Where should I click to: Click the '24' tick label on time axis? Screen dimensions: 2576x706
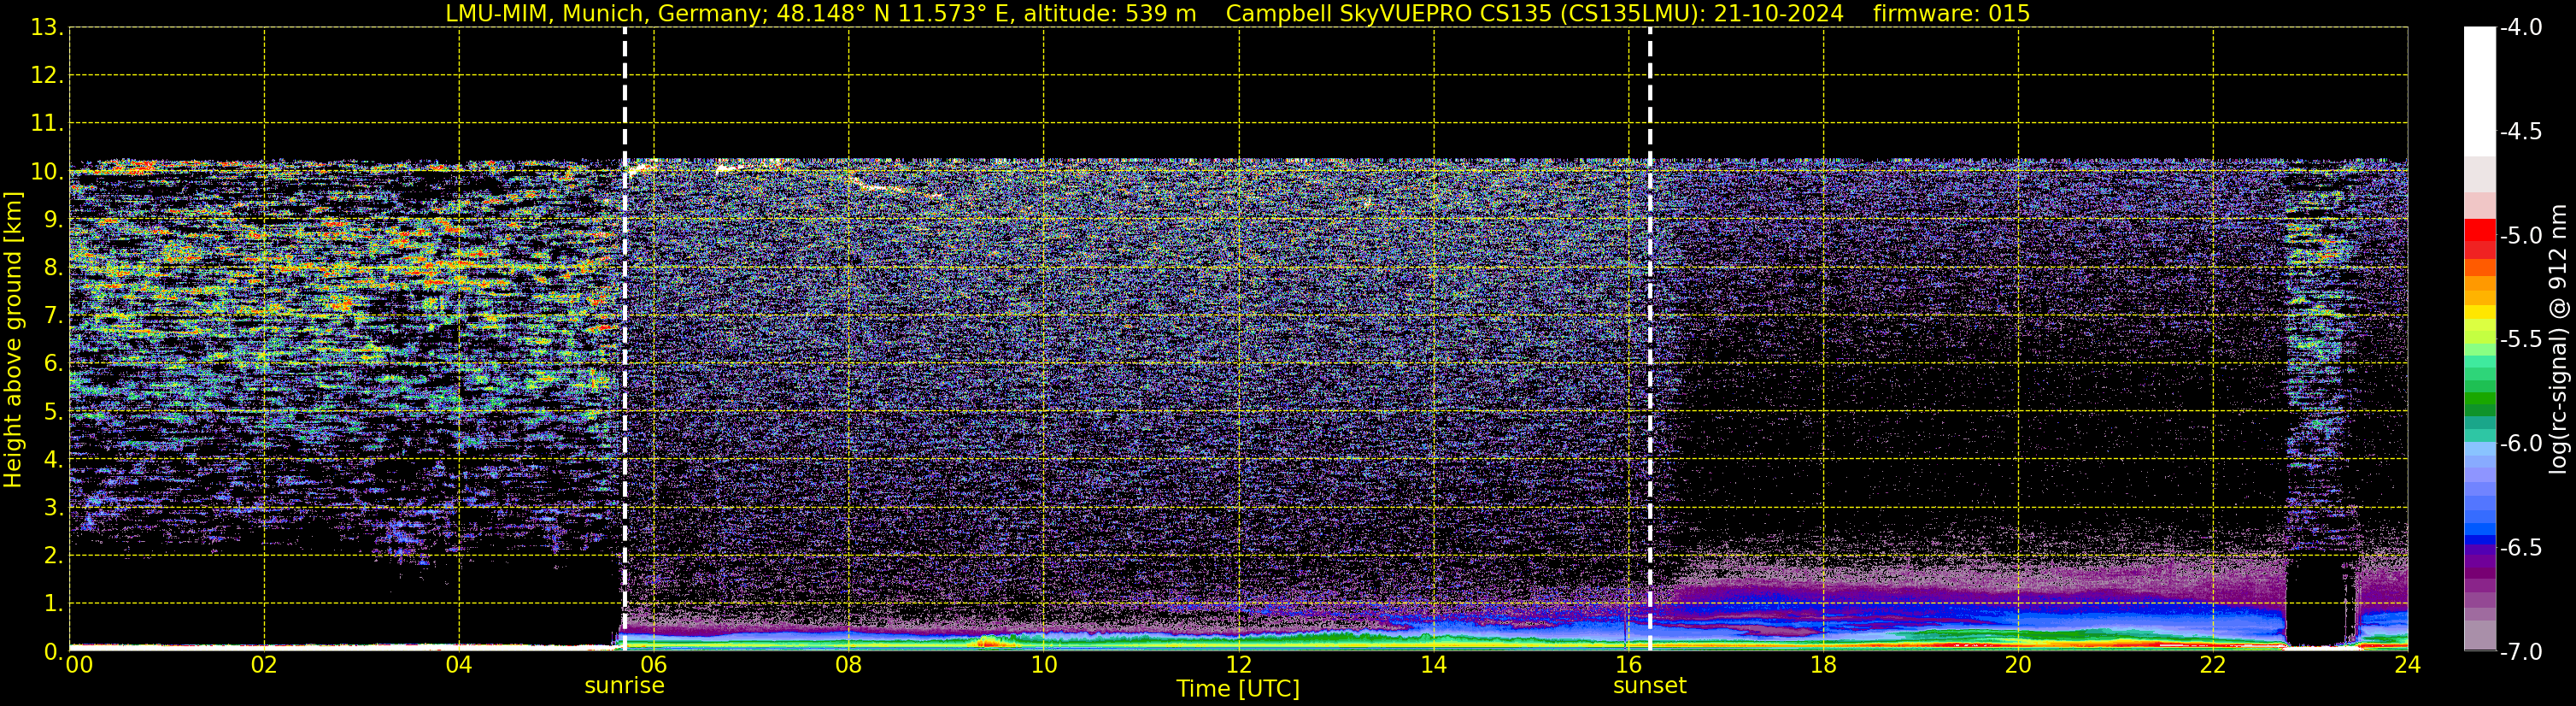(2407, 665)
